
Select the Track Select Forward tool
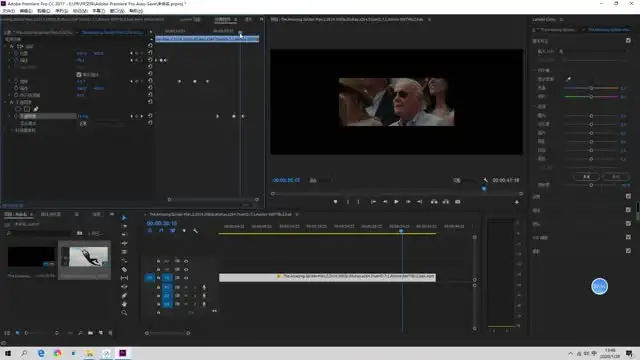[124, 226]
